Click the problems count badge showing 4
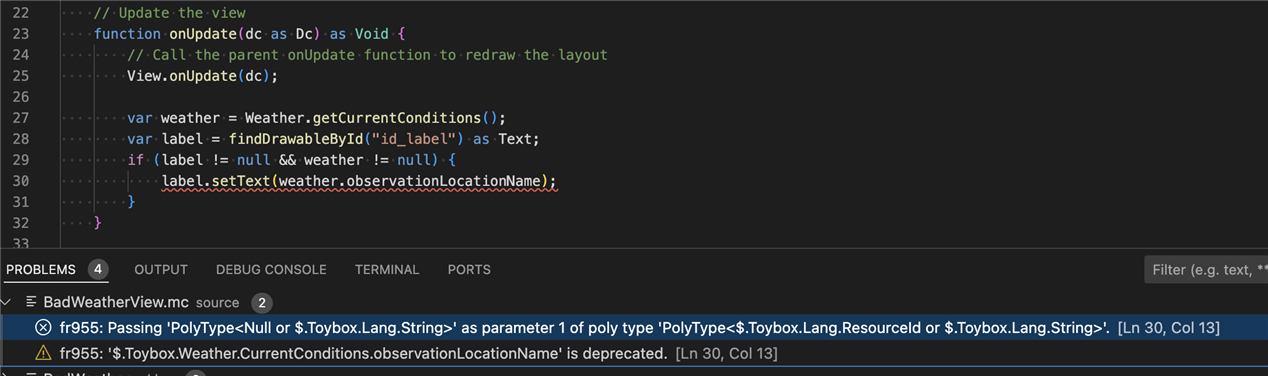The height and width of the screenshot is (376, 1268). click(97, 270)
